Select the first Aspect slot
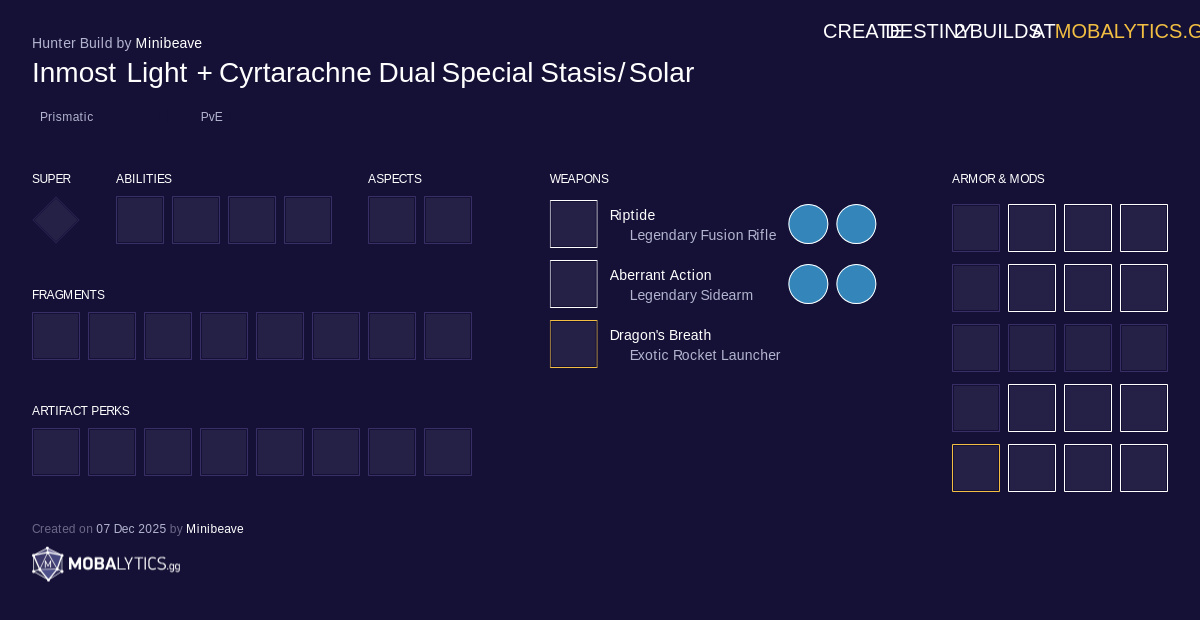1200x620 pixels. coord(392,220)
